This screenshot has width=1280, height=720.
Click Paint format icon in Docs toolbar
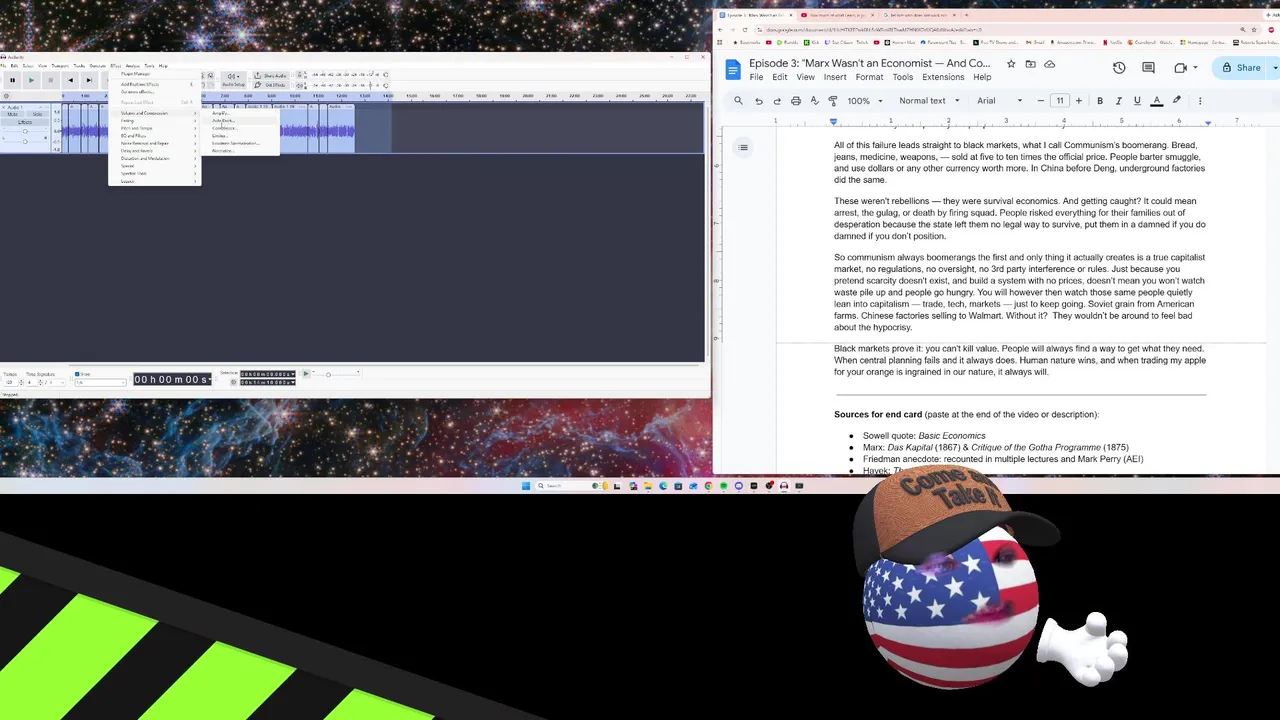coord(833,101)
